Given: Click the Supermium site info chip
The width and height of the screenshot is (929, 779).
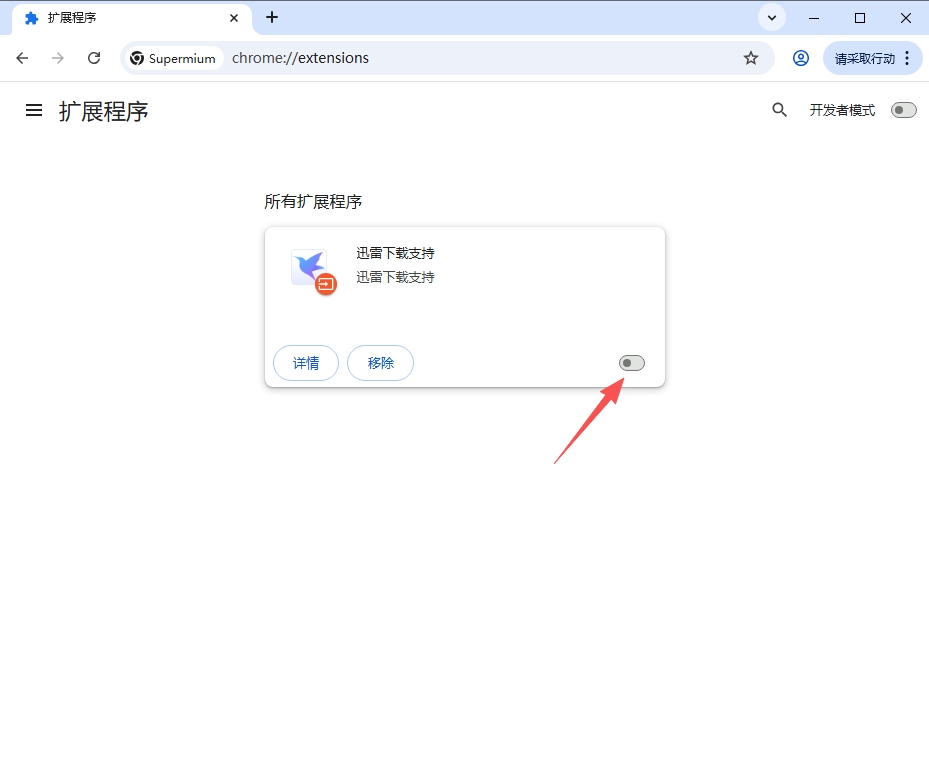Looking at the screenshot, I should pos(173,58).
